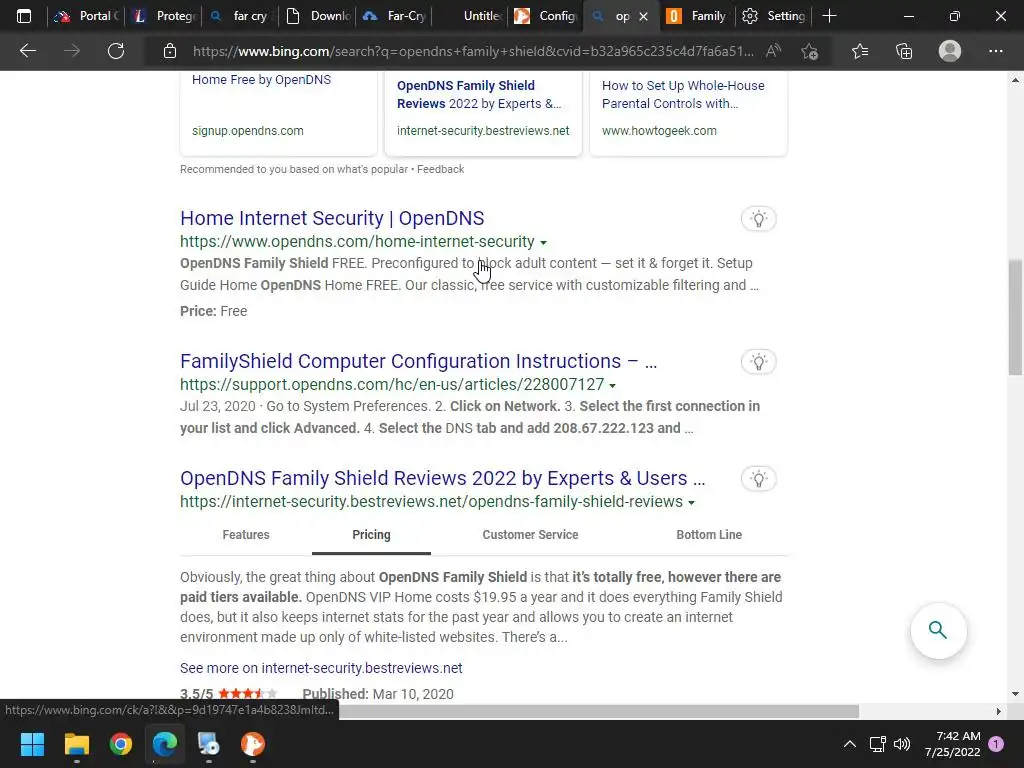Open Windows Start menu
1024x768 pixels.
coord(32,744)
